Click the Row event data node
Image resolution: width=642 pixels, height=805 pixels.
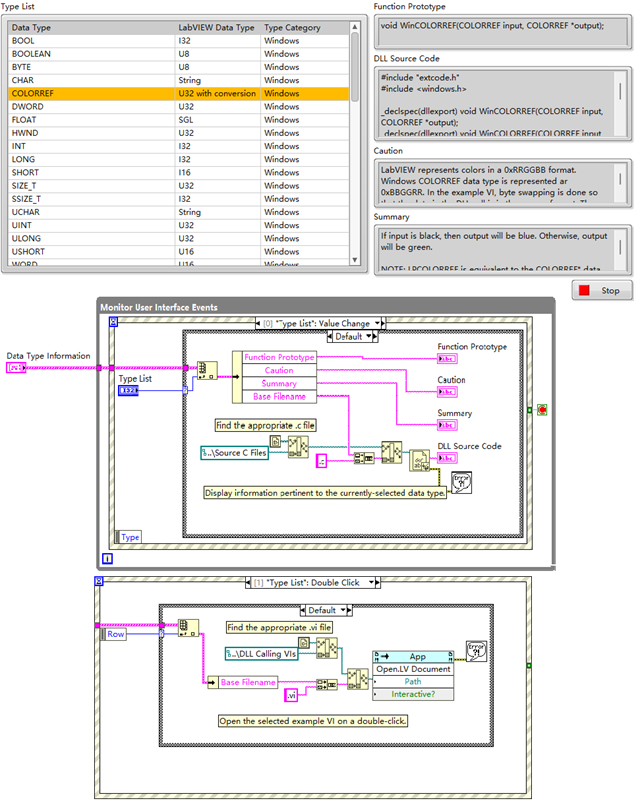click(x=115, y=634)
